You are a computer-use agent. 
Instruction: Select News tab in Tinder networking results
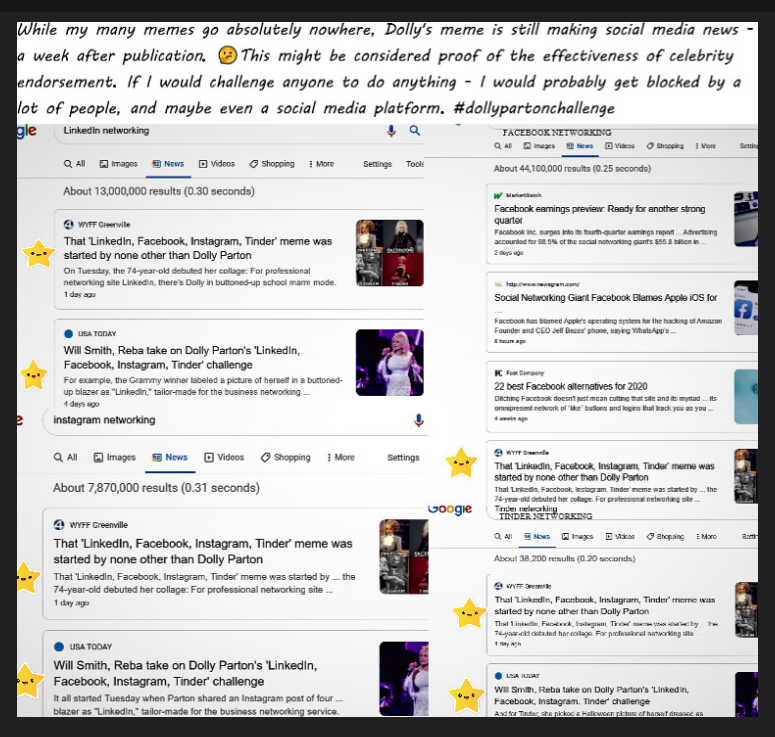coord(537,536)
